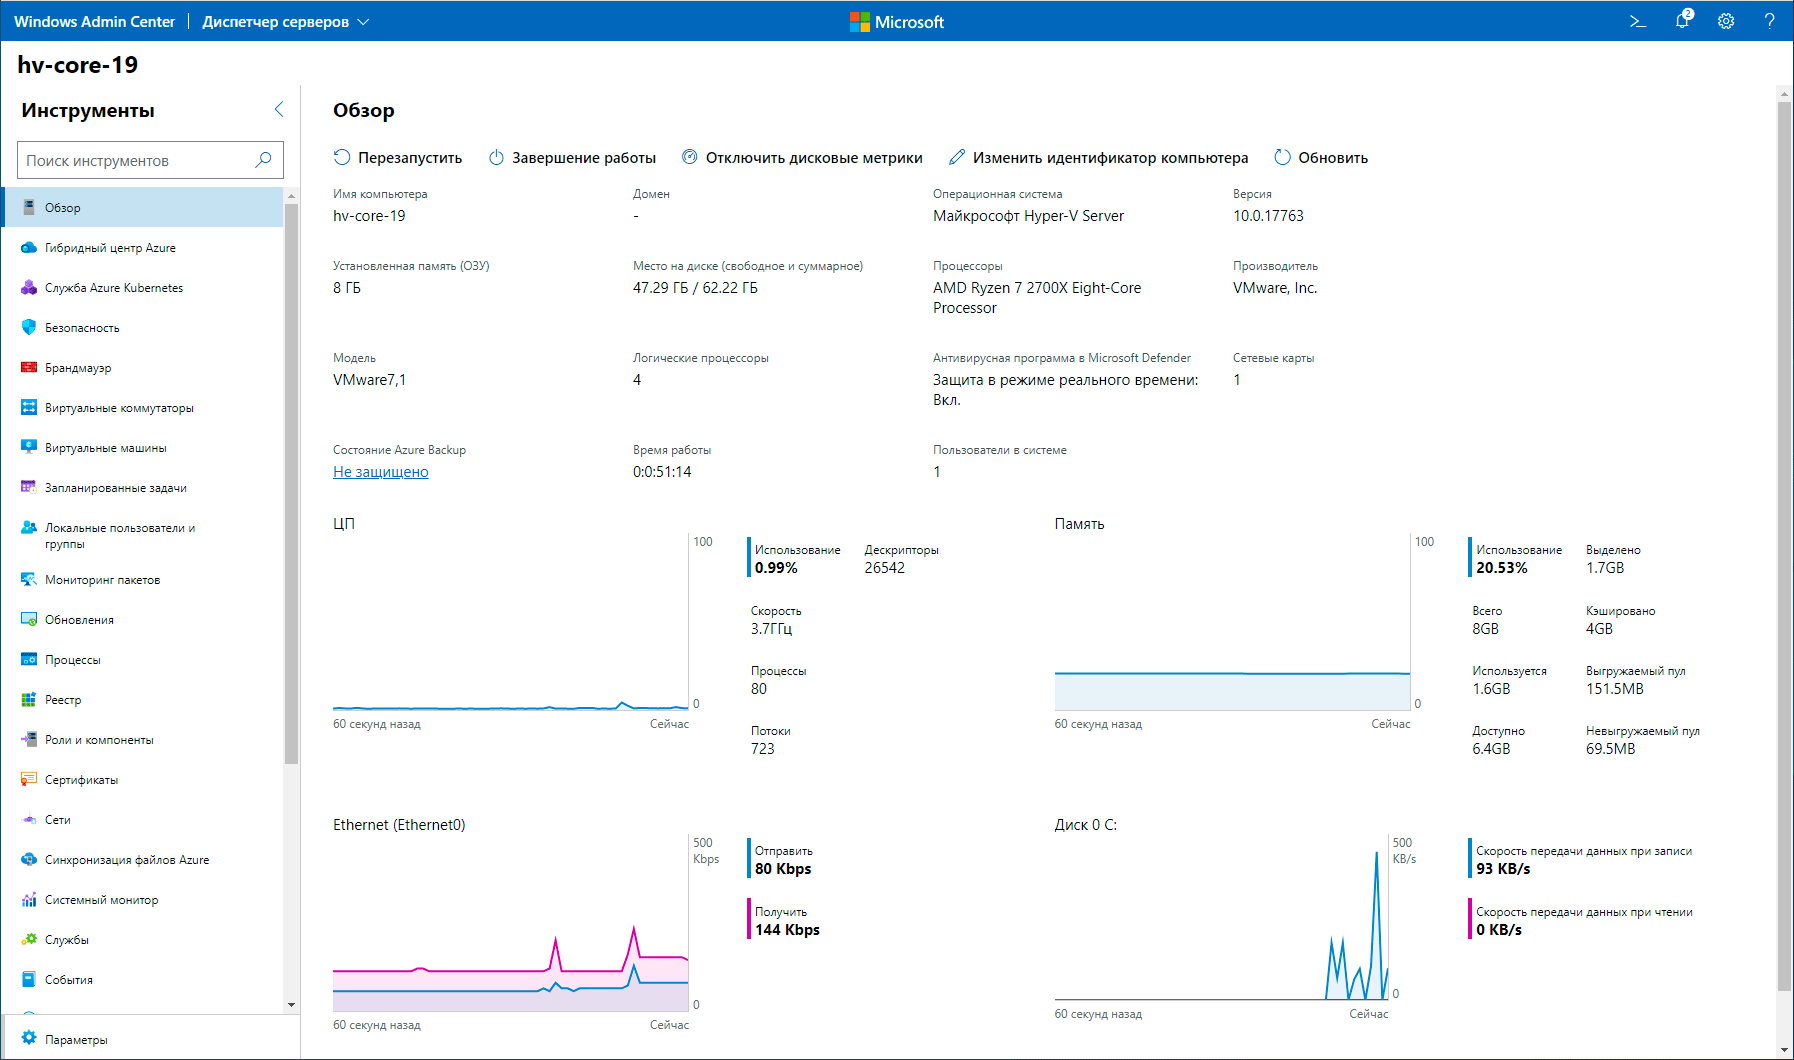1794x1060 pixels.
Task: Open Виртуальные машины tool icon
Action: [29, 447]
